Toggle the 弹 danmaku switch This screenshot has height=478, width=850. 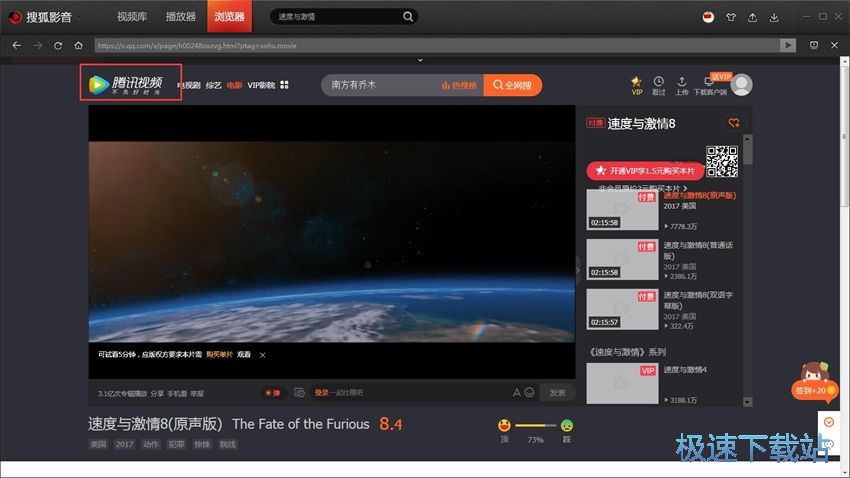(x=272, y=393)
